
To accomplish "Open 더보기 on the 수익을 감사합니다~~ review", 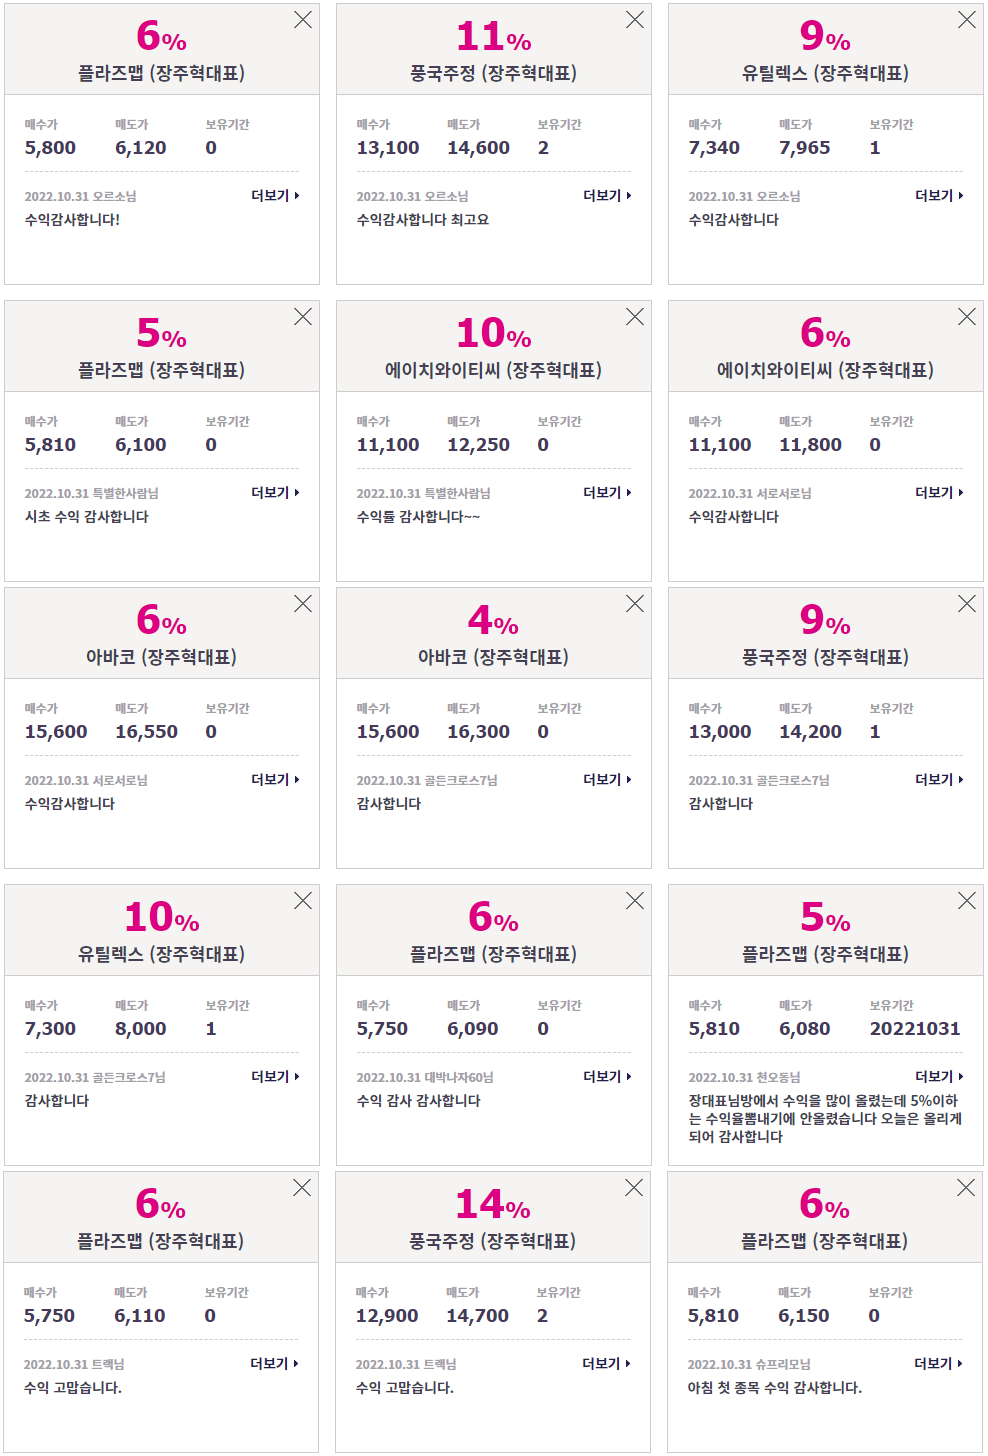I will tap(608, 493).
